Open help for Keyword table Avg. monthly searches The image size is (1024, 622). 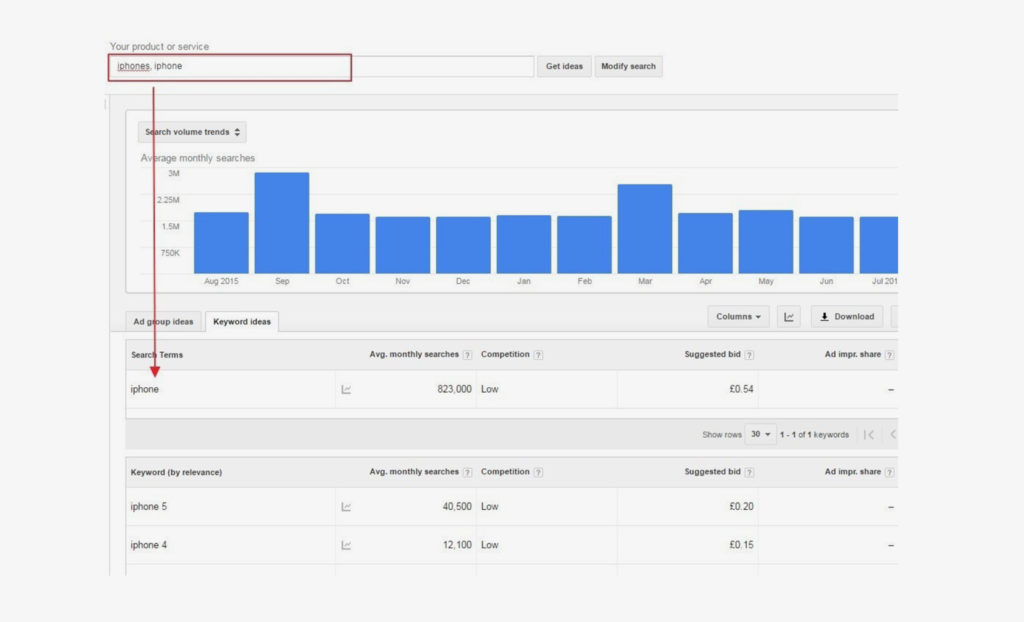click(x=467, y=472)
